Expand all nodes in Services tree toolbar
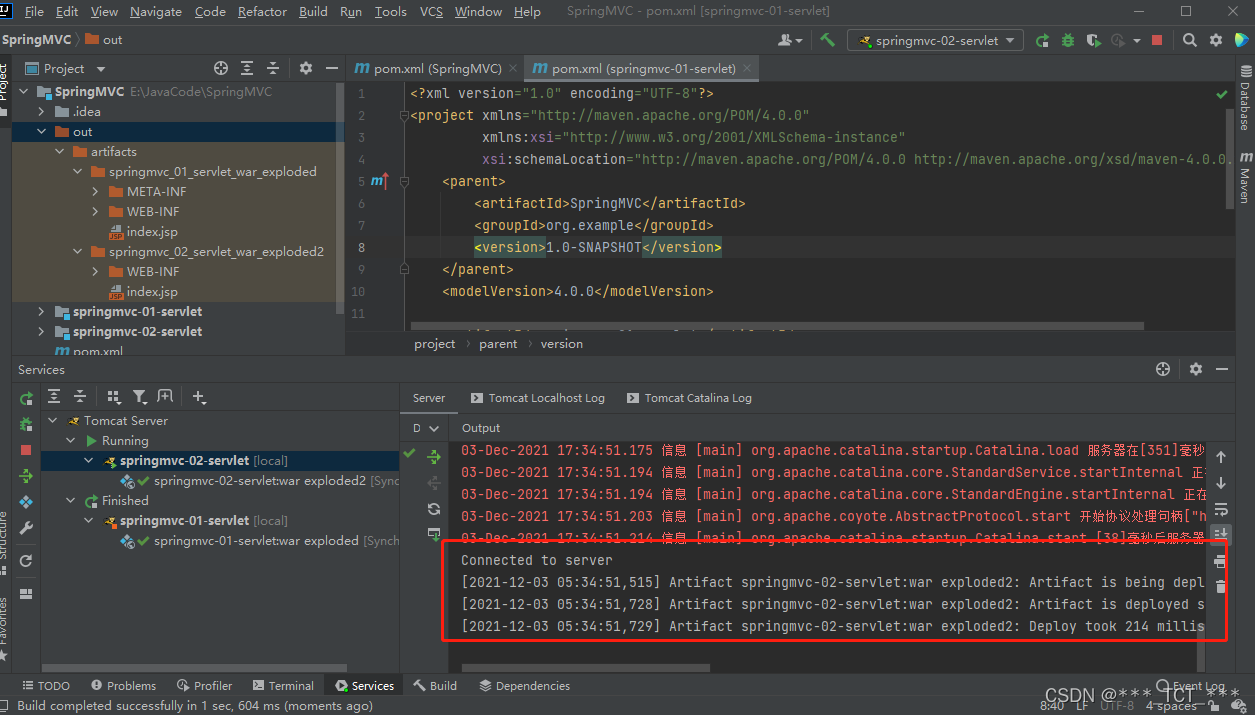This screenshot has height=715, width=1255. tap(55, 397)
